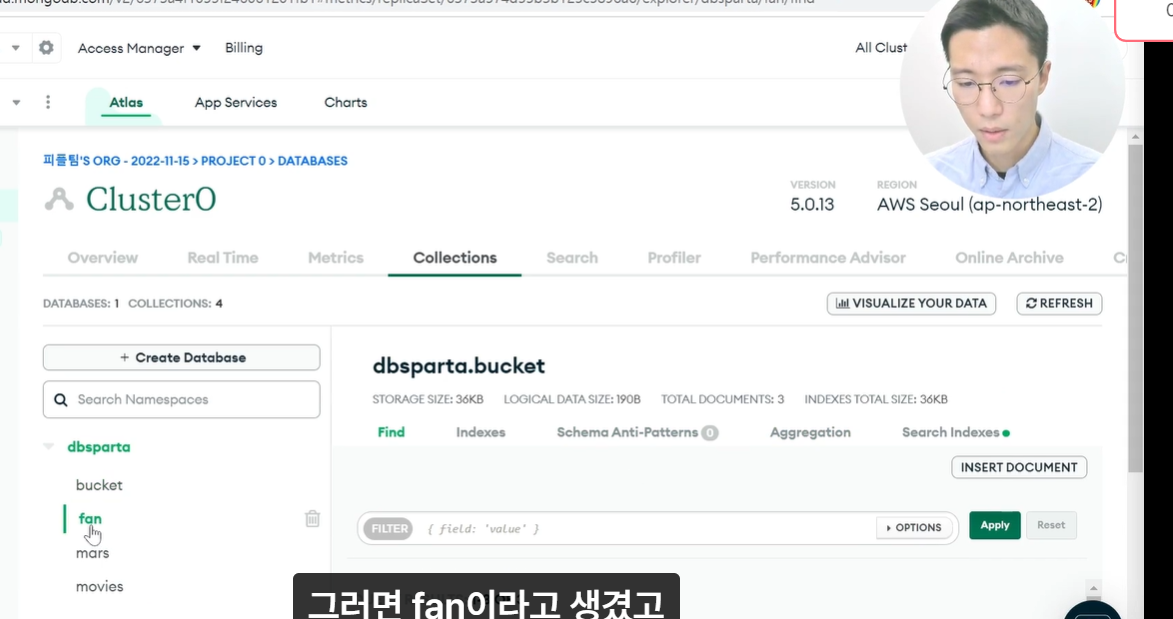
Task: Open the vertical three-dot project menu
Action: pos(48,102)
